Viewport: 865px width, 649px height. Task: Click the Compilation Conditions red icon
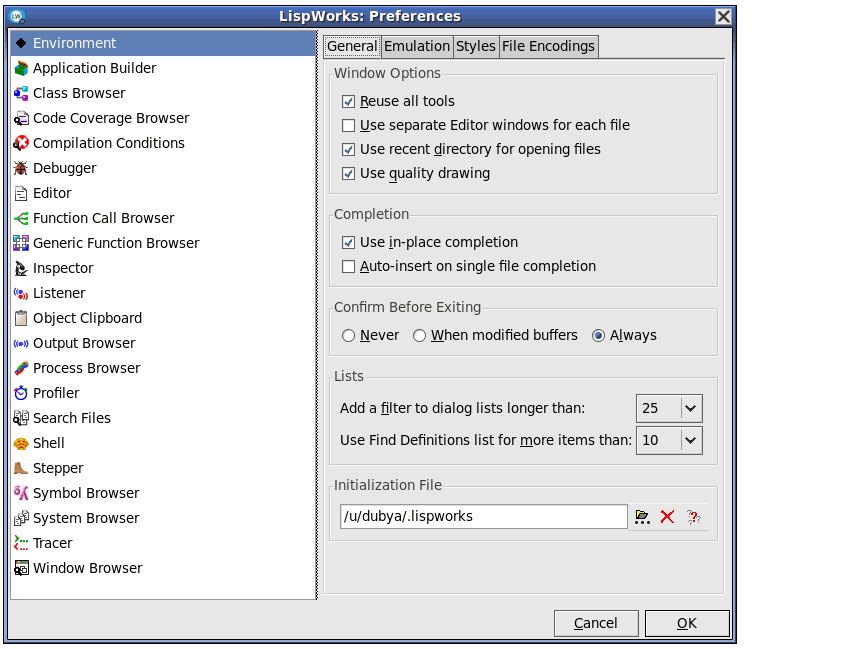point(21,143)
